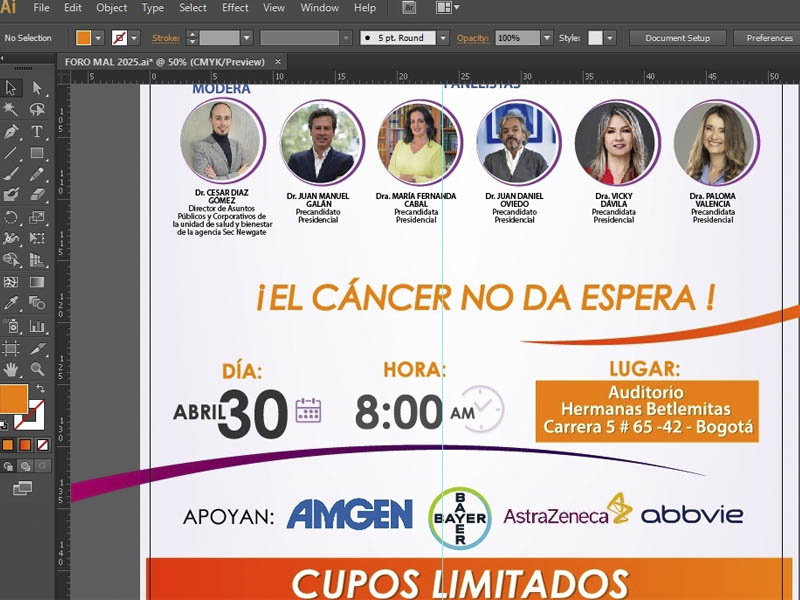
Task: Click the orange Fill color swatch in toolbox
Action: tap(14, 399)
